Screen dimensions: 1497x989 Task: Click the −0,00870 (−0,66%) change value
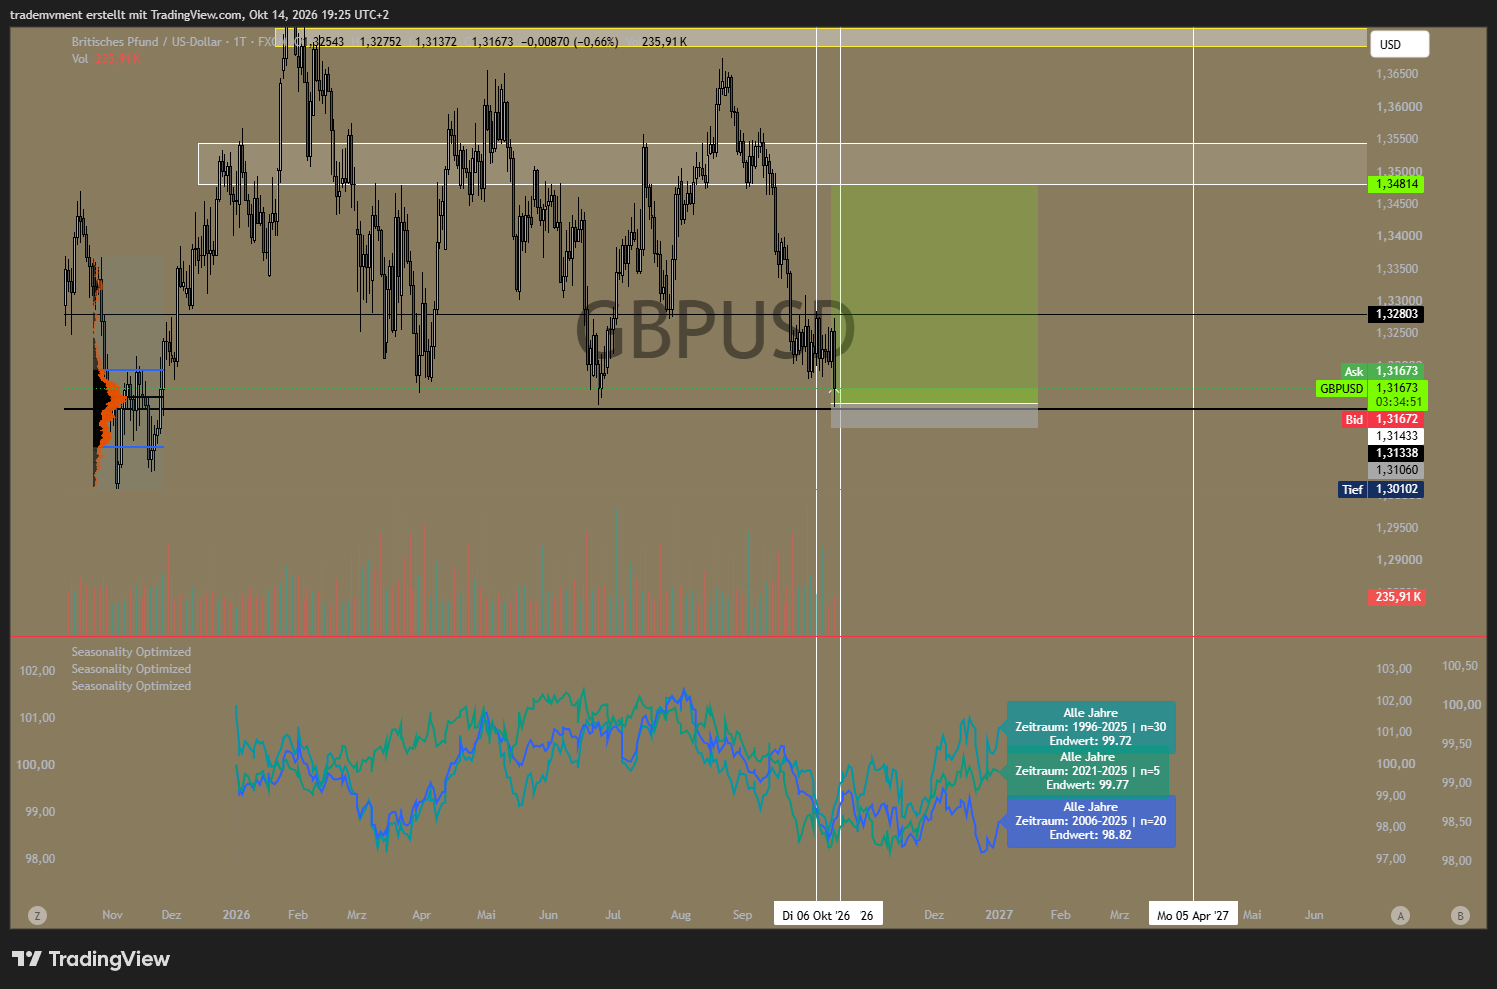pyautogui.click(x=570, y=42)
